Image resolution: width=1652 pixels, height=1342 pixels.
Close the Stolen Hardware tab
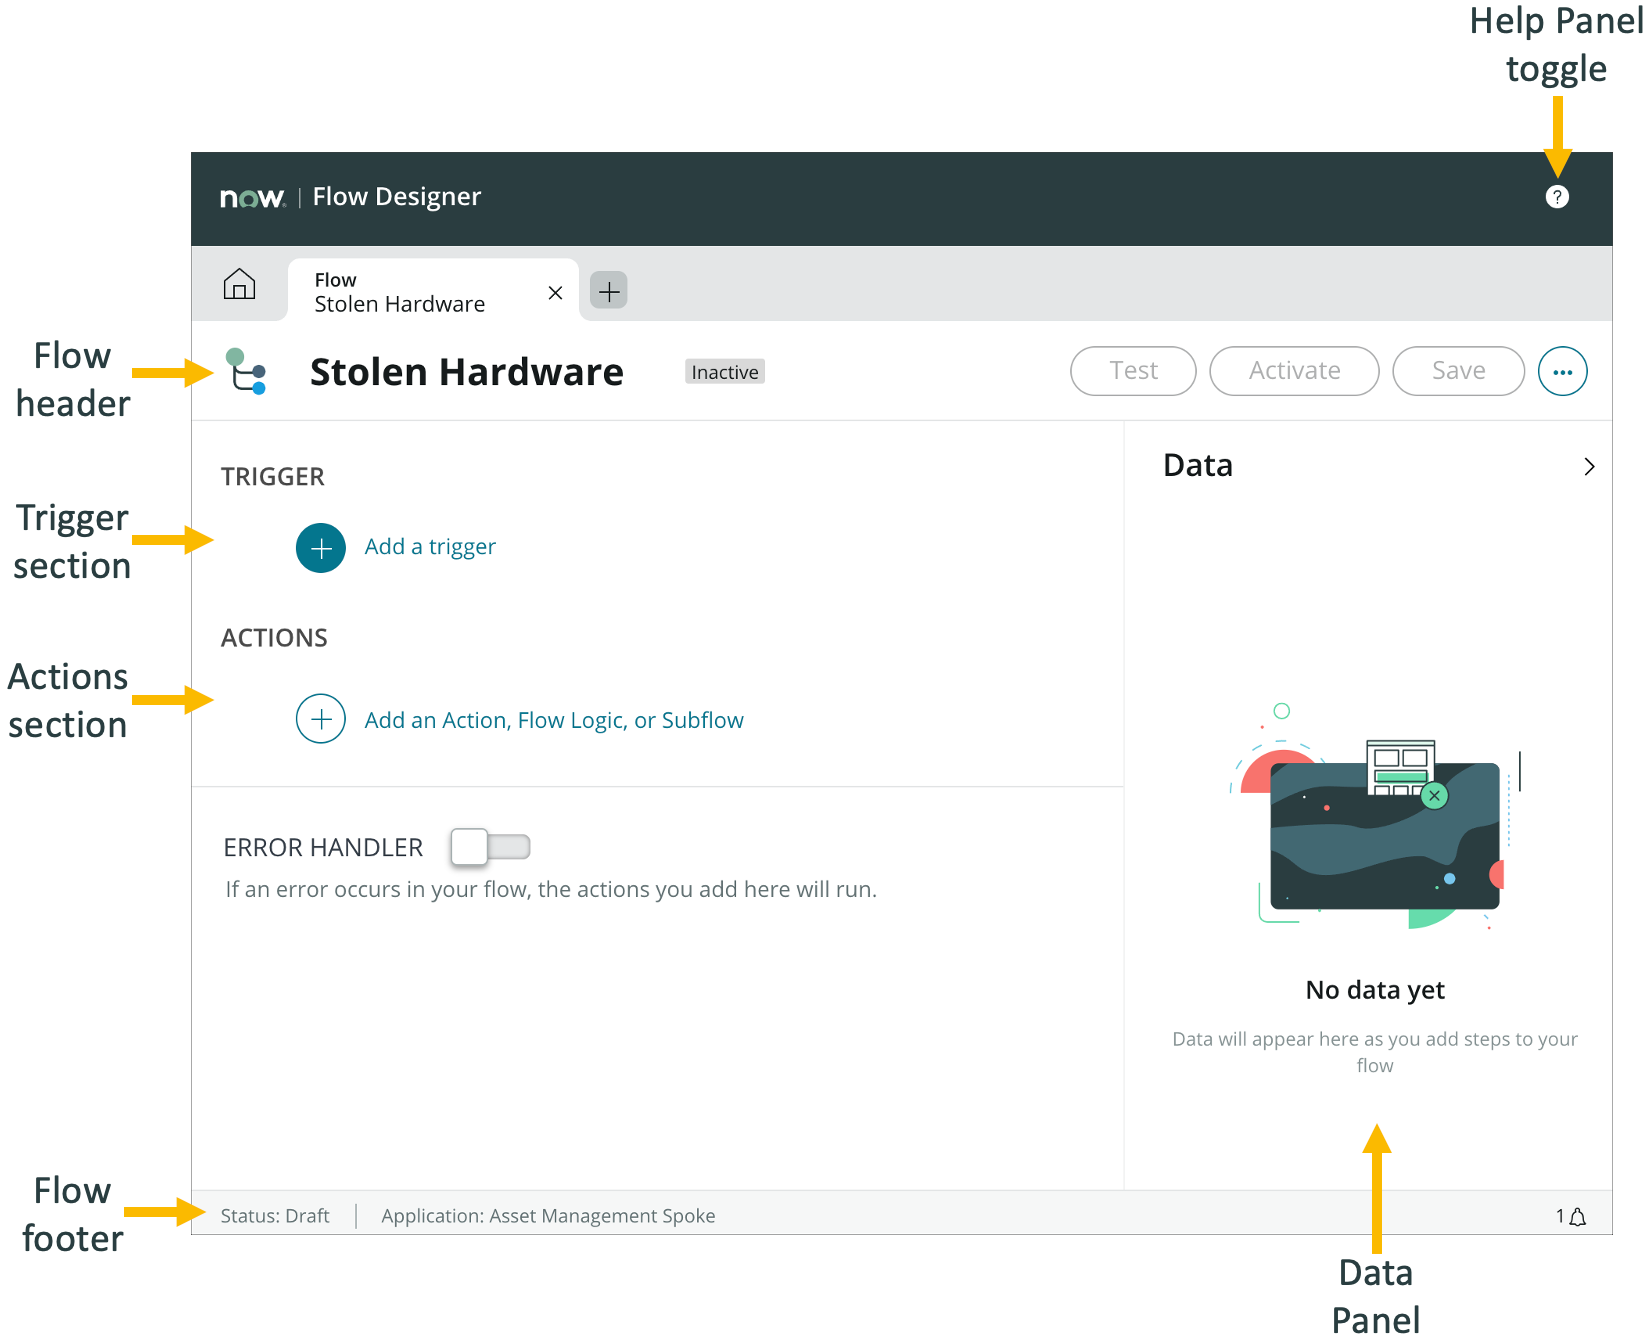(555, 292)
